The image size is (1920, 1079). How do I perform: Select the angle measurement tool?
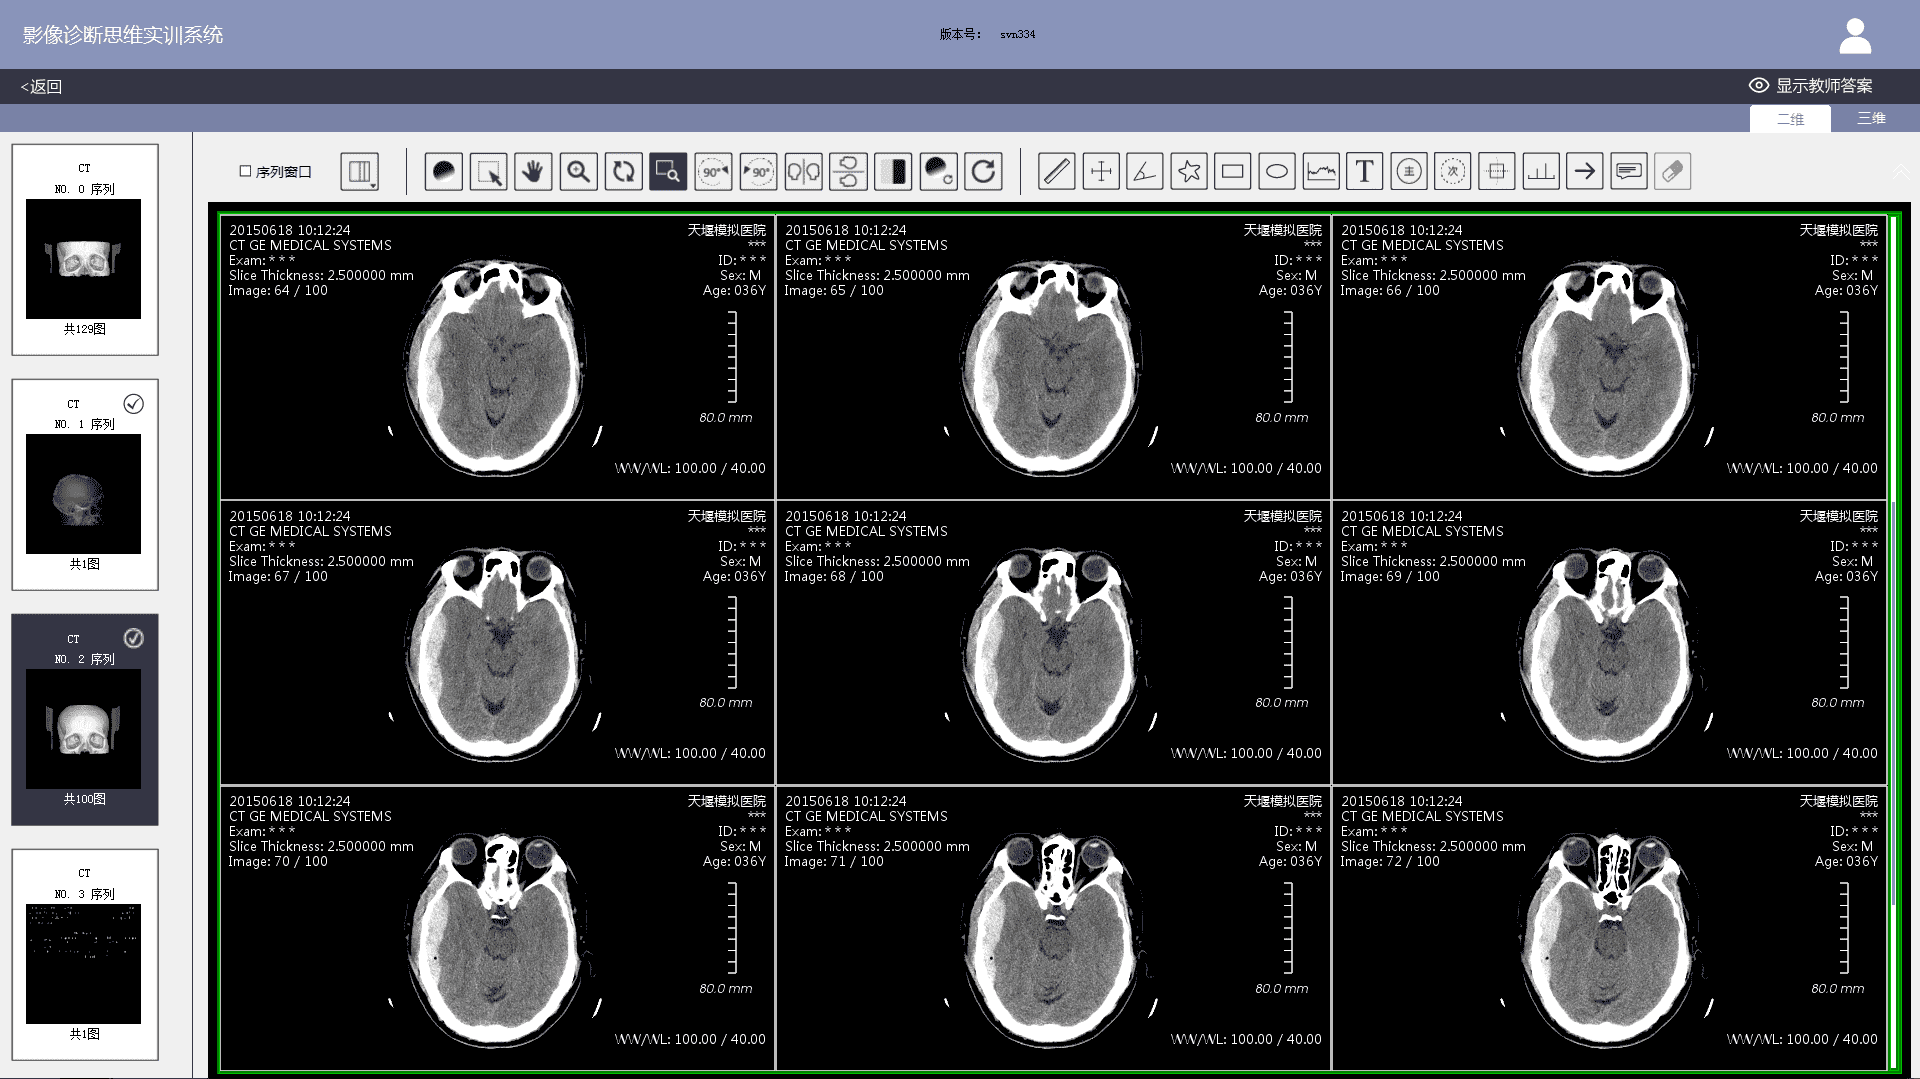tap(1144, 171)
